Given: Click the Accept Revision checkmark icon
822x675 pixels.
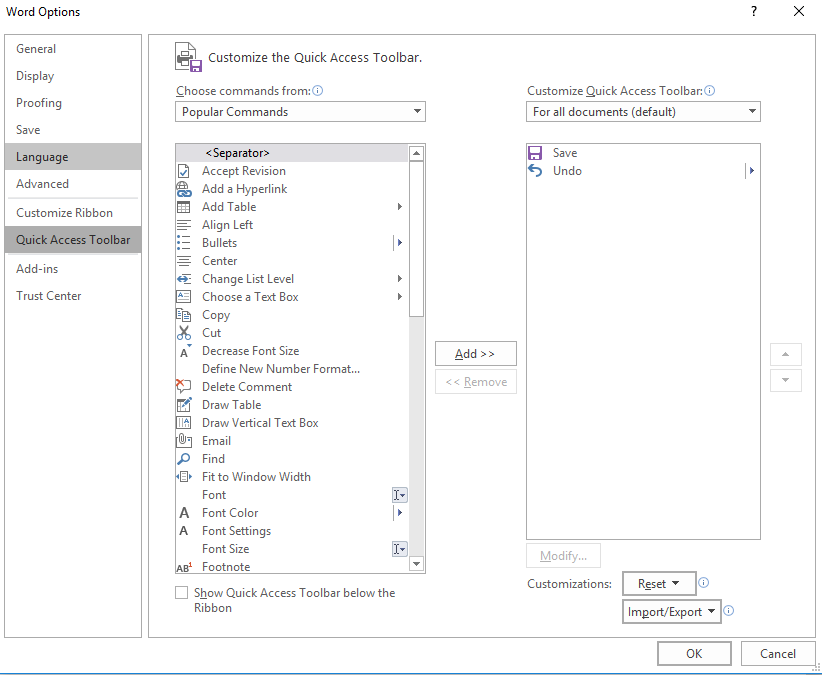Looking at the screenshot, I should [x=183, y=171].
